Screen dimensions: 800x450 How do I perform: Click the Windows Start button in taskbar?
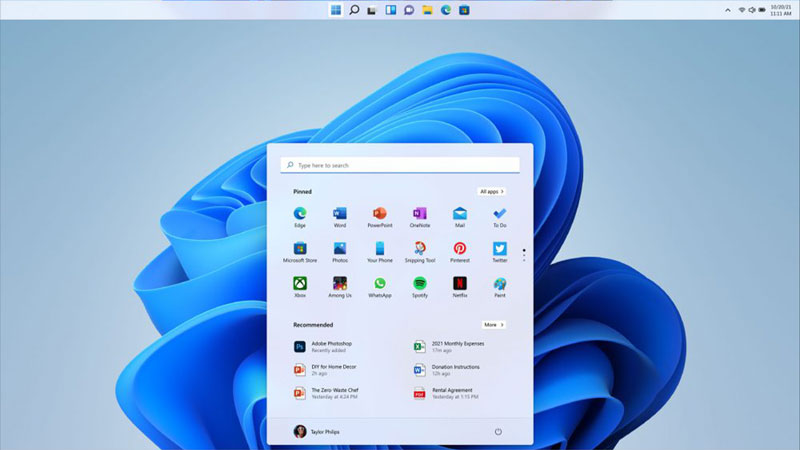[336, 10]
